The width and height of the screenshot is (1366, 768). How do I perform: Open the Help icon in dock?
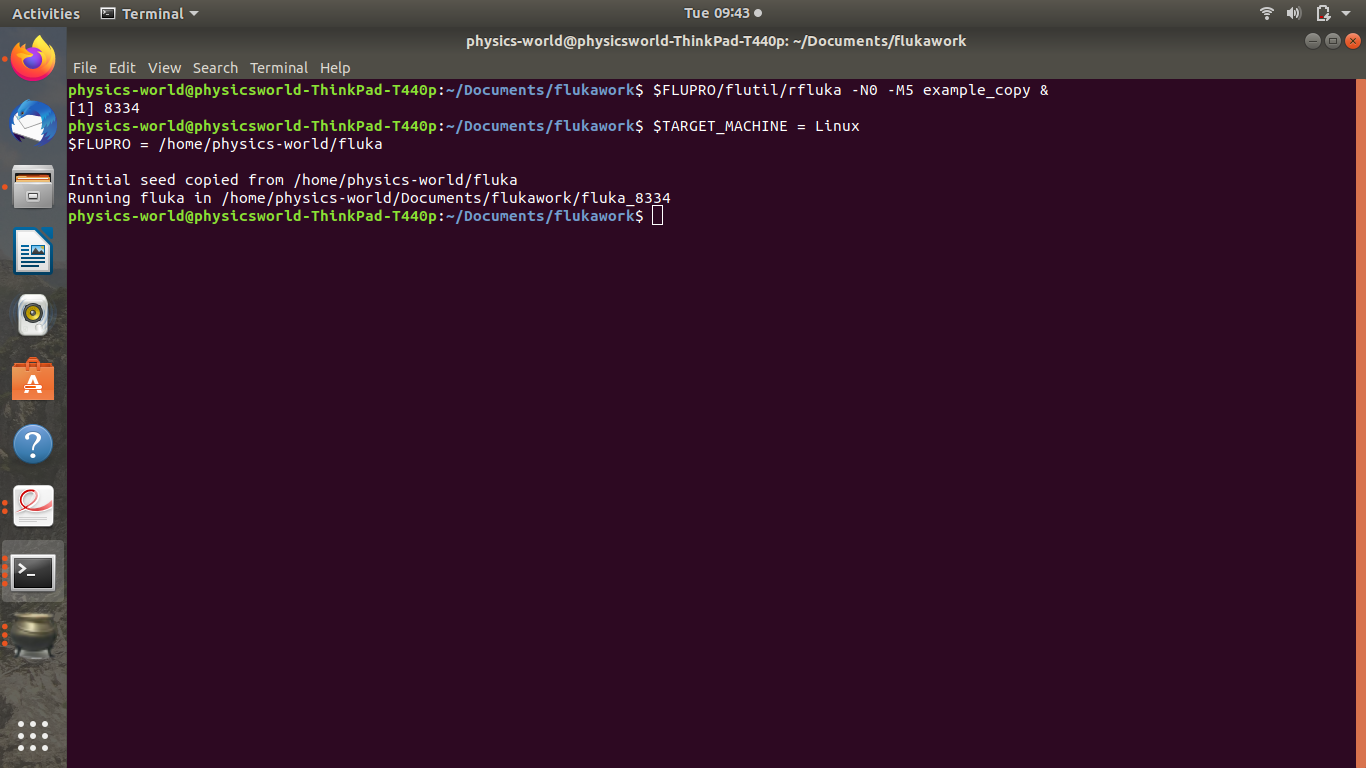tap(33, 444)
